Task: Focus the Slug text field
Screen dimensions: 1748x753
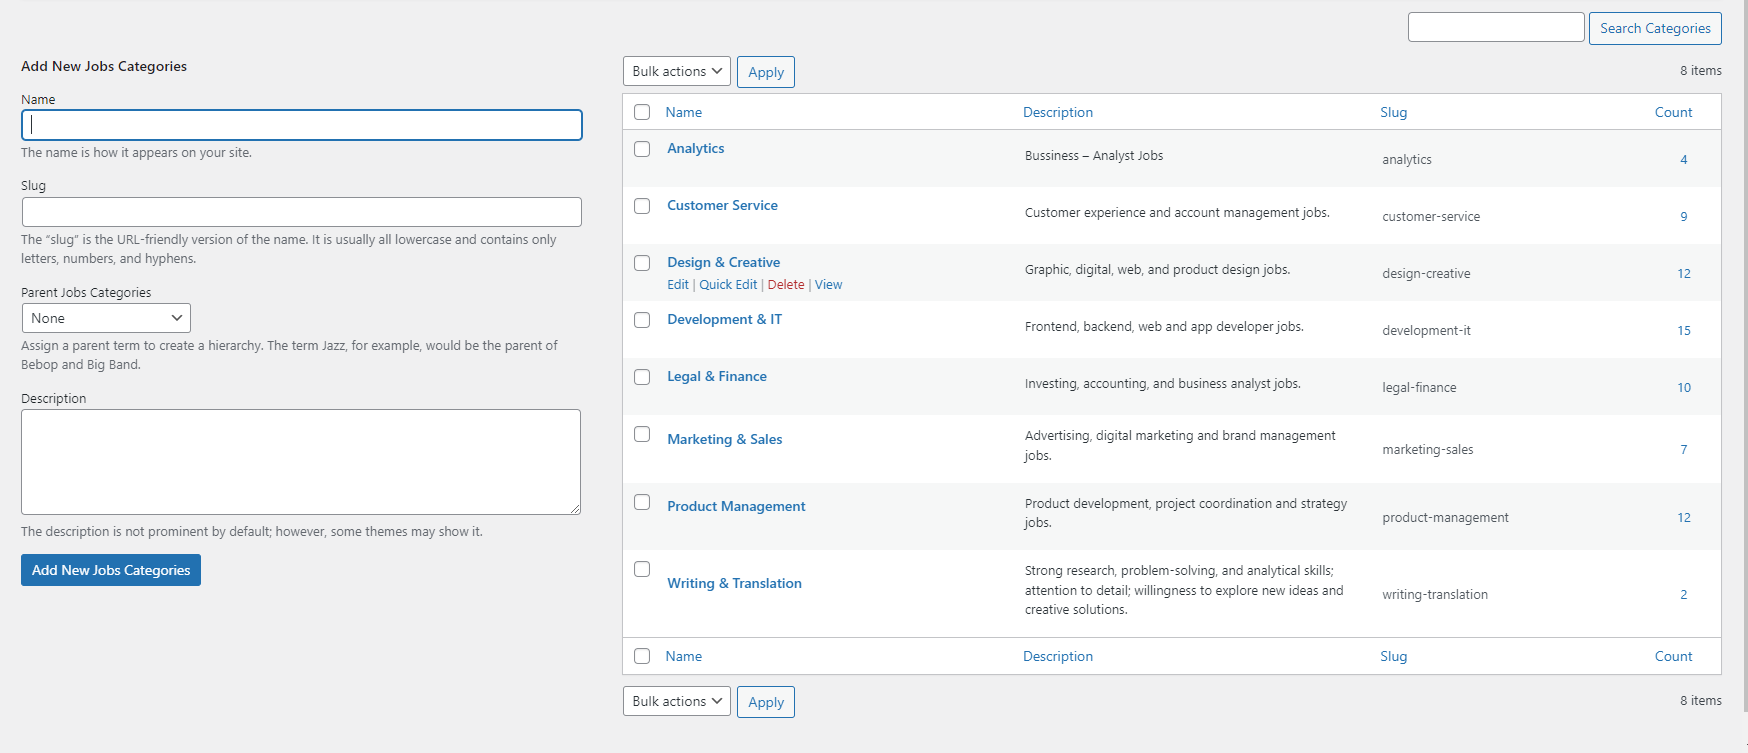Action: [301, 212]
